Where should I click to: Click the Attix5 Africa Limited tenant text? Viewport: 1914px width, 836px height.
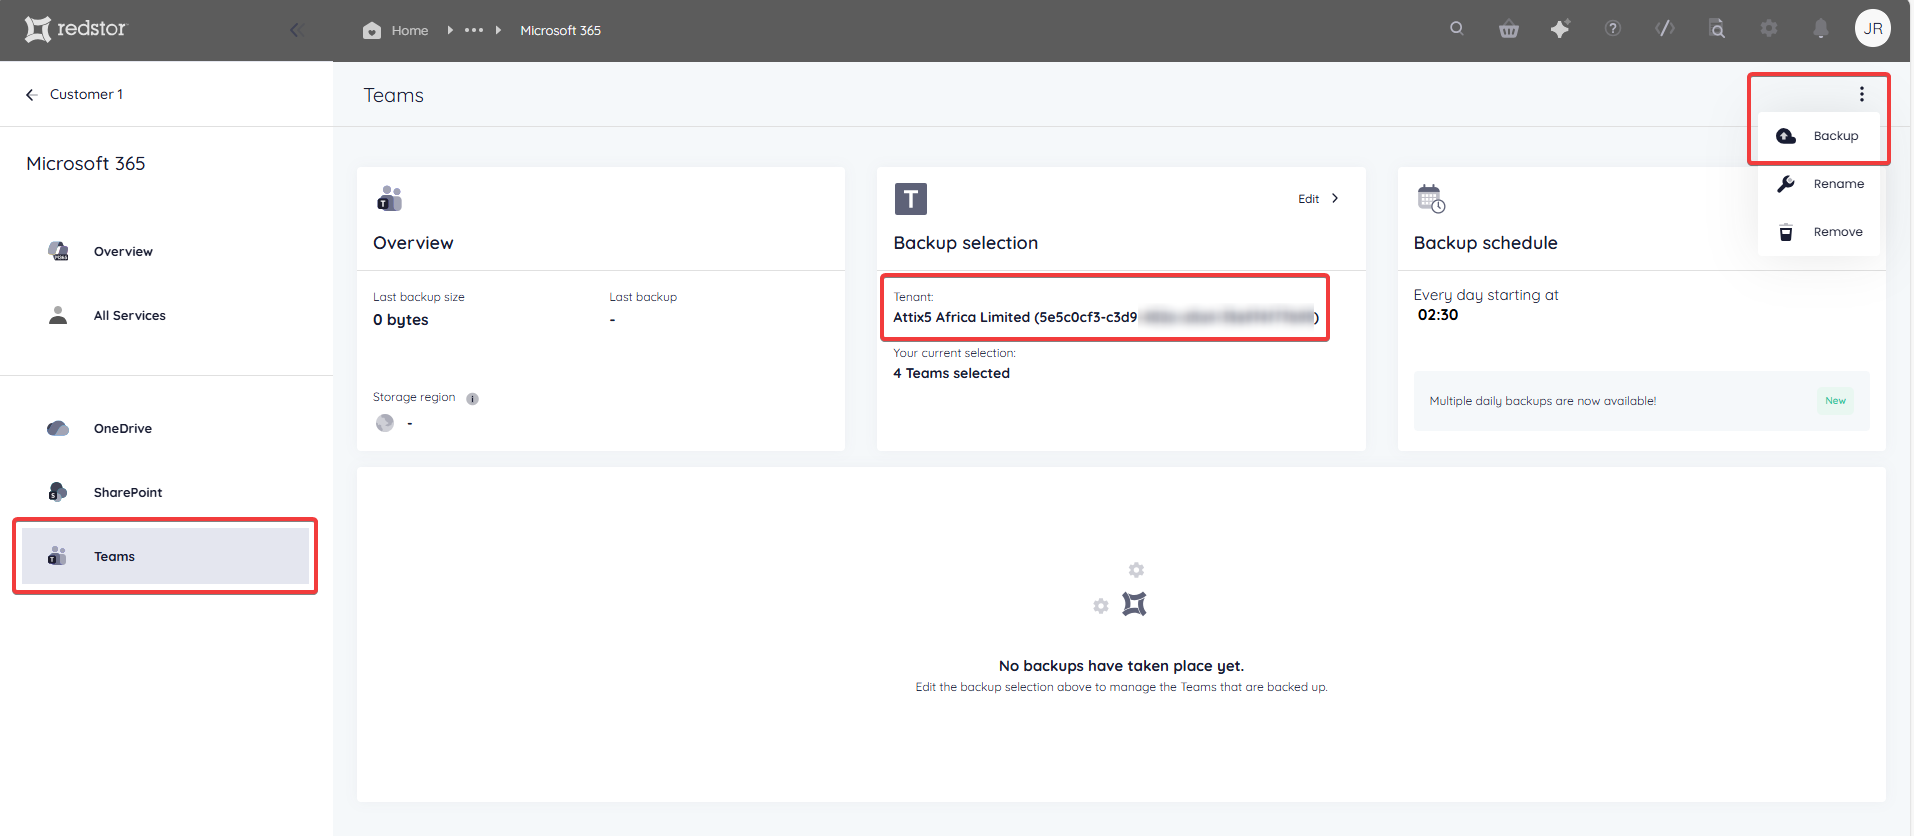[1105, 317]
